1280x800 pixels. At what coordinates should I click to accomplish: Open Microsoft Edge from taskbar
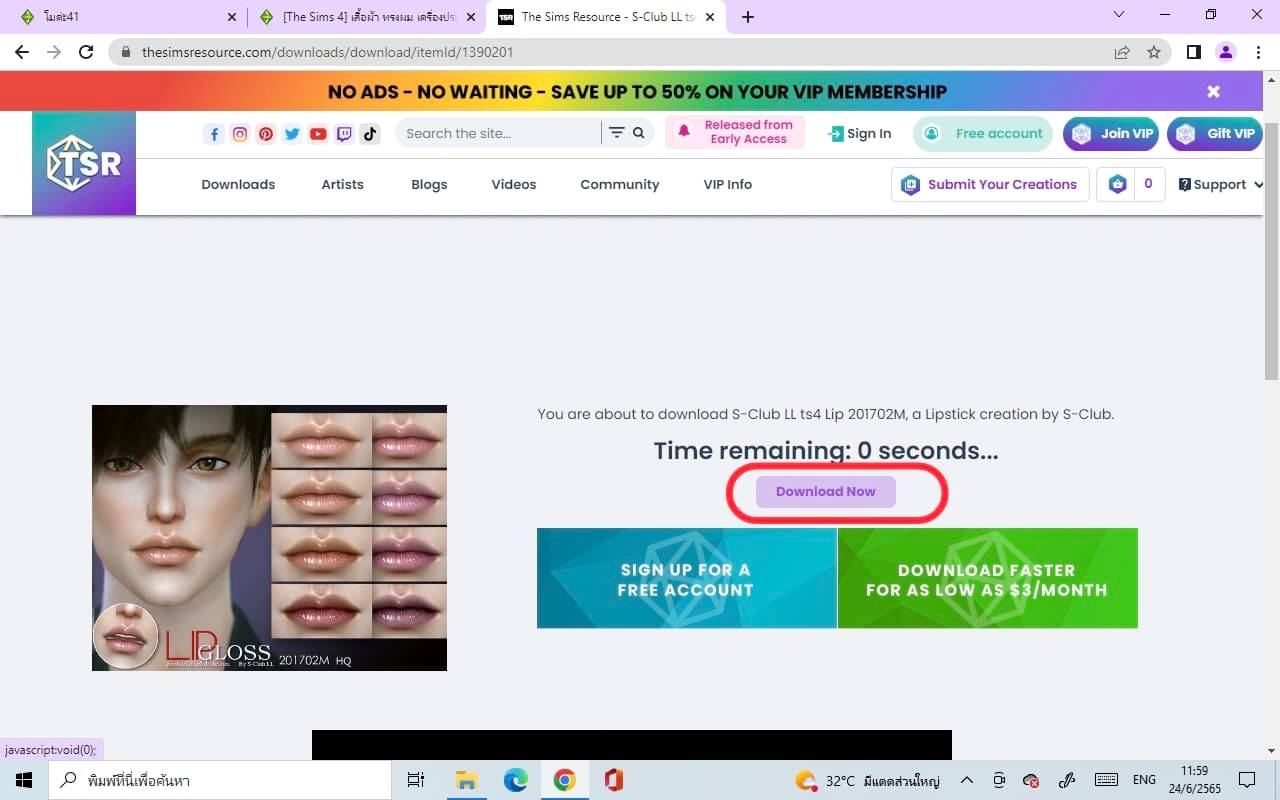point(515,780)
